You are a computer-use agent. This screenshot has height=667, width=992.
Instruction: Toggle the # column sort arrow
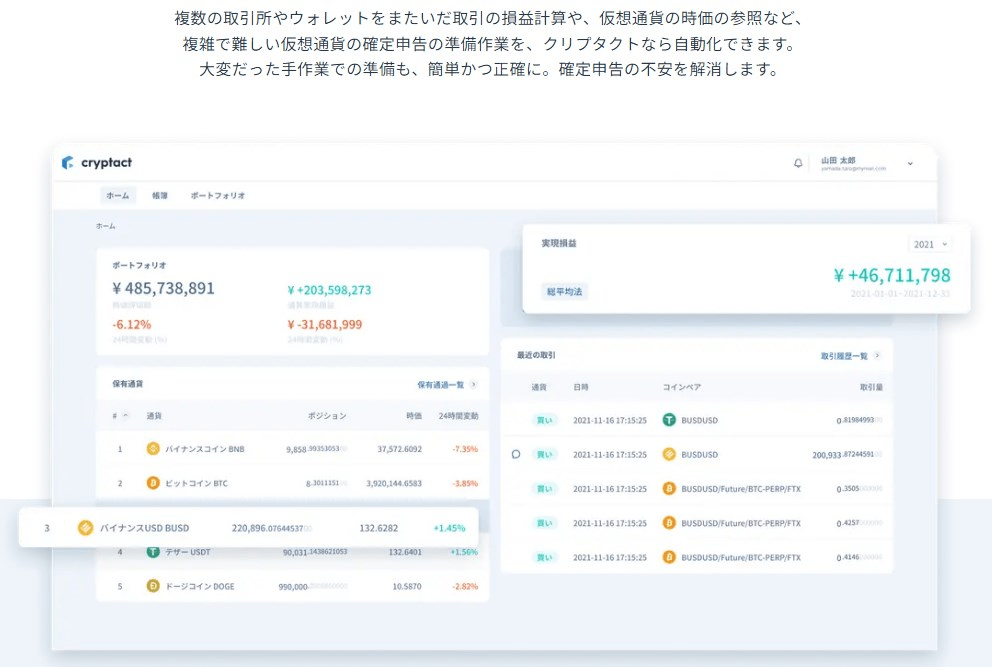pyautogui.click(x=125, y=416)
